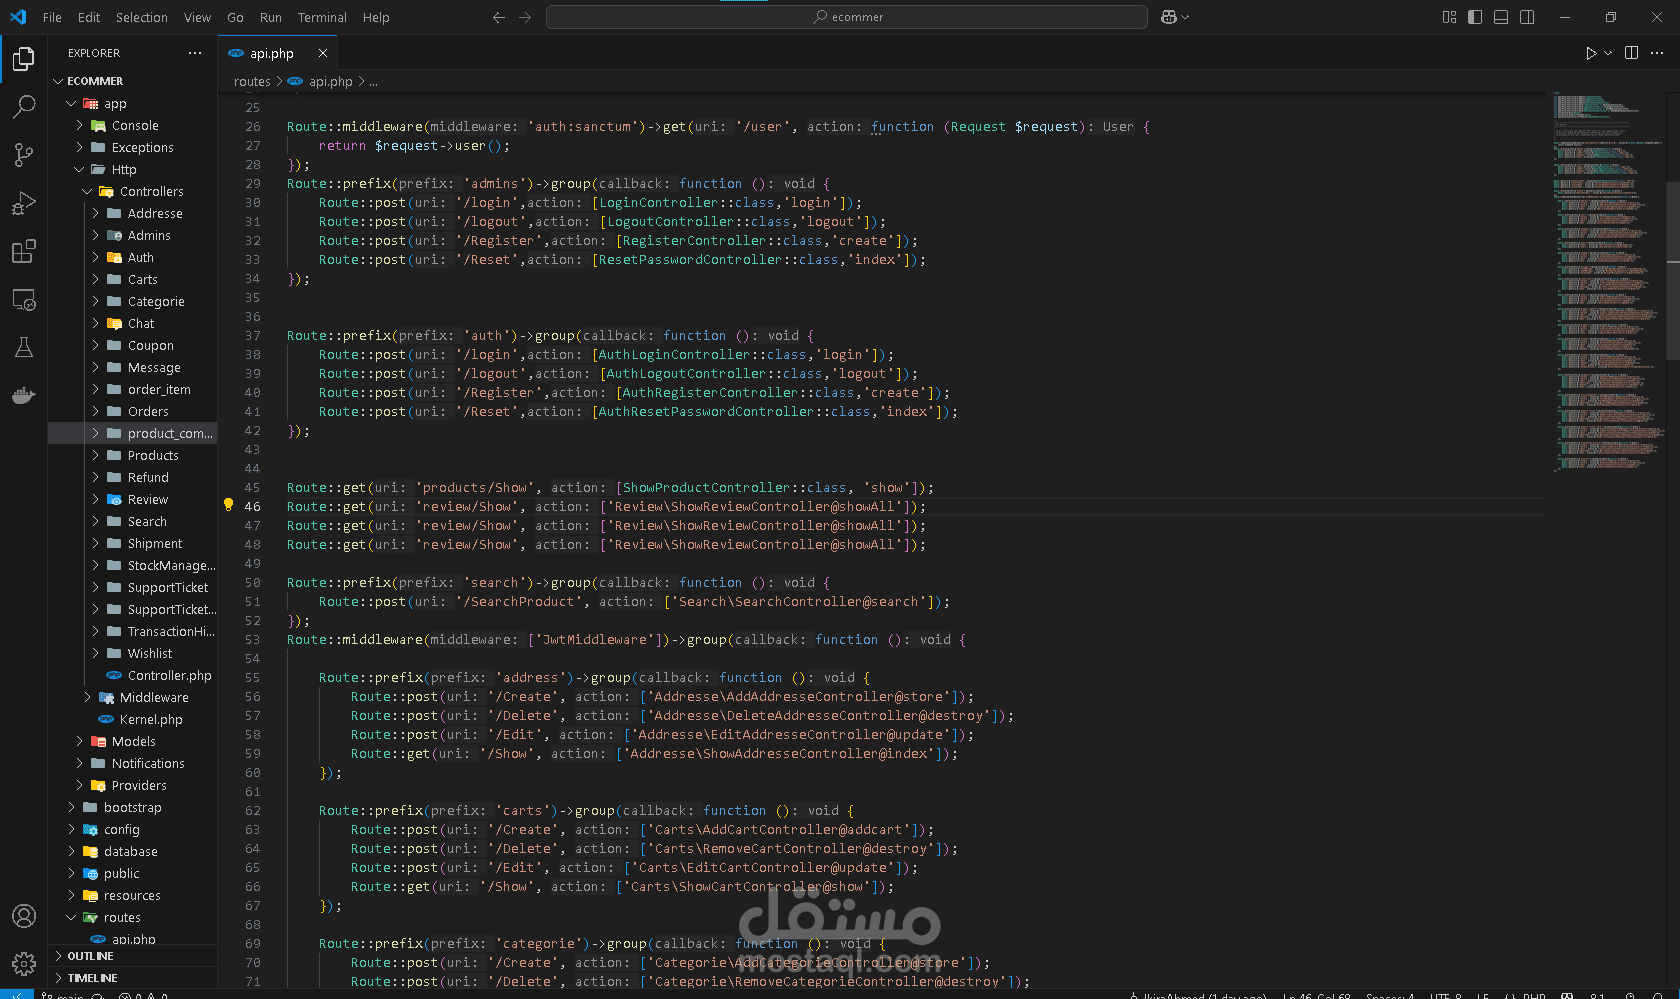Open the Extensions view
The height and width of the screenshot is (999, 1680).
[24, 251]
